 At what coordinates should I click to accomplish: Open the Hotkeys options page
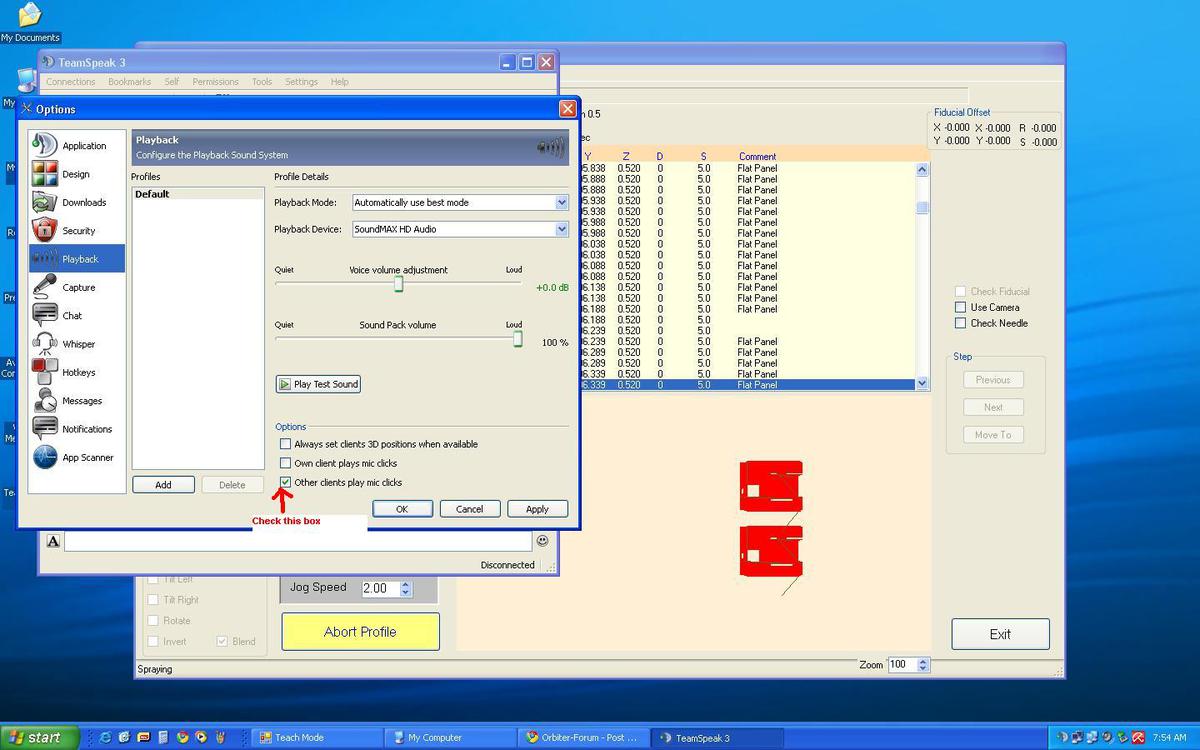pyautogui.click(x=77, y=372)
